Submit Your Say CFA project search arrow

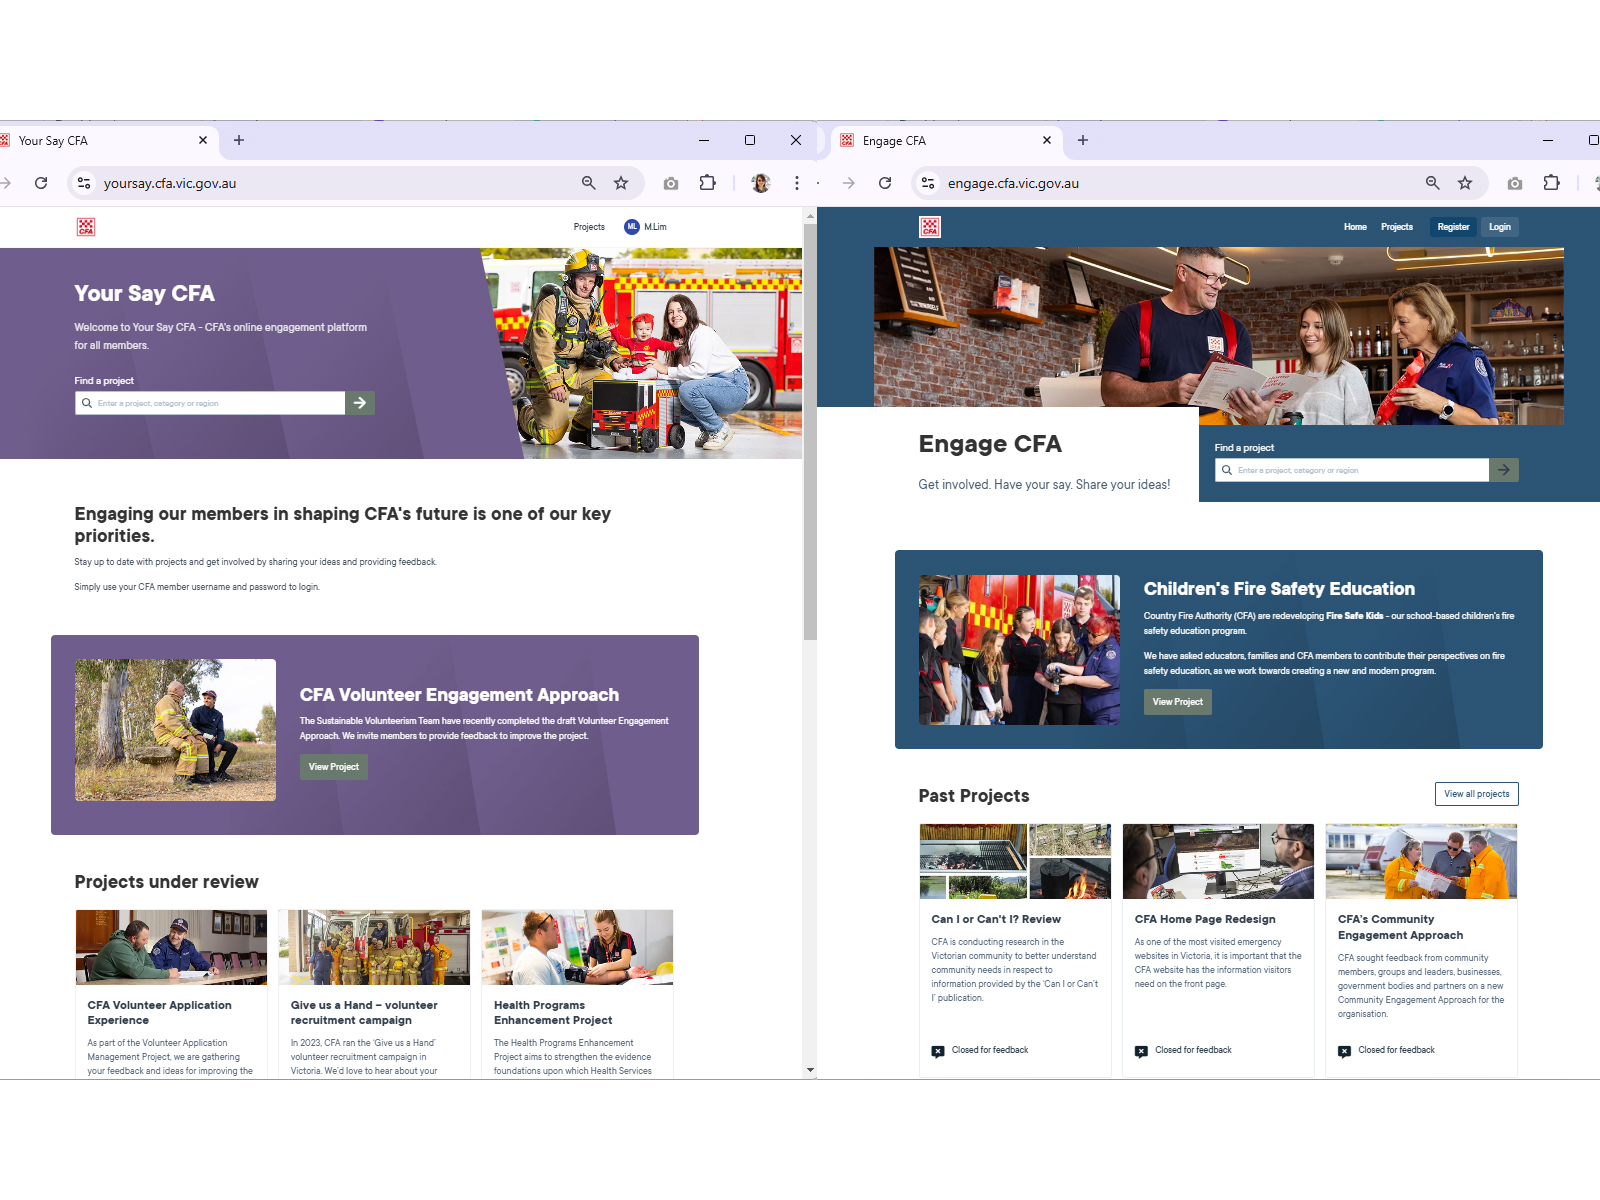point(360,403)
